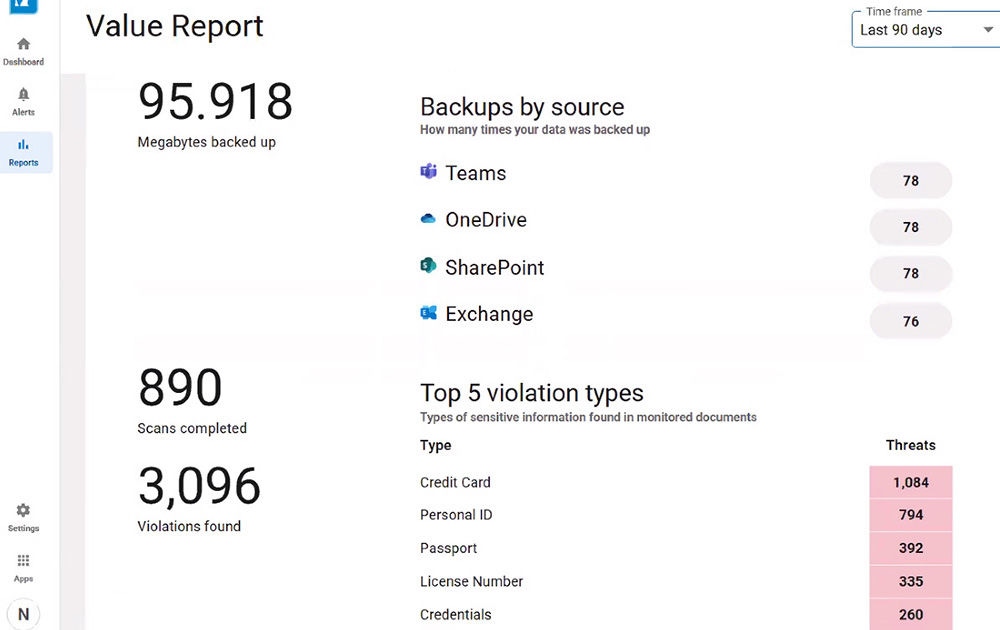Click the Threats column header
Viewport: 1000px width, 630px height.
coord(911,445)
